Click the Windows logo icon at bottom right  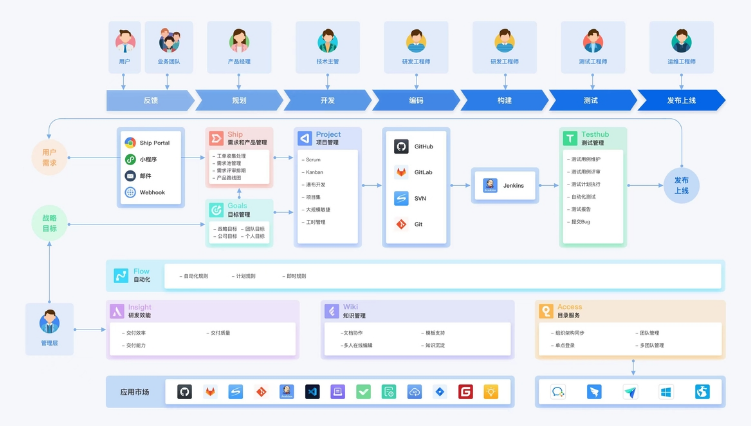click(x=665, y=392)
